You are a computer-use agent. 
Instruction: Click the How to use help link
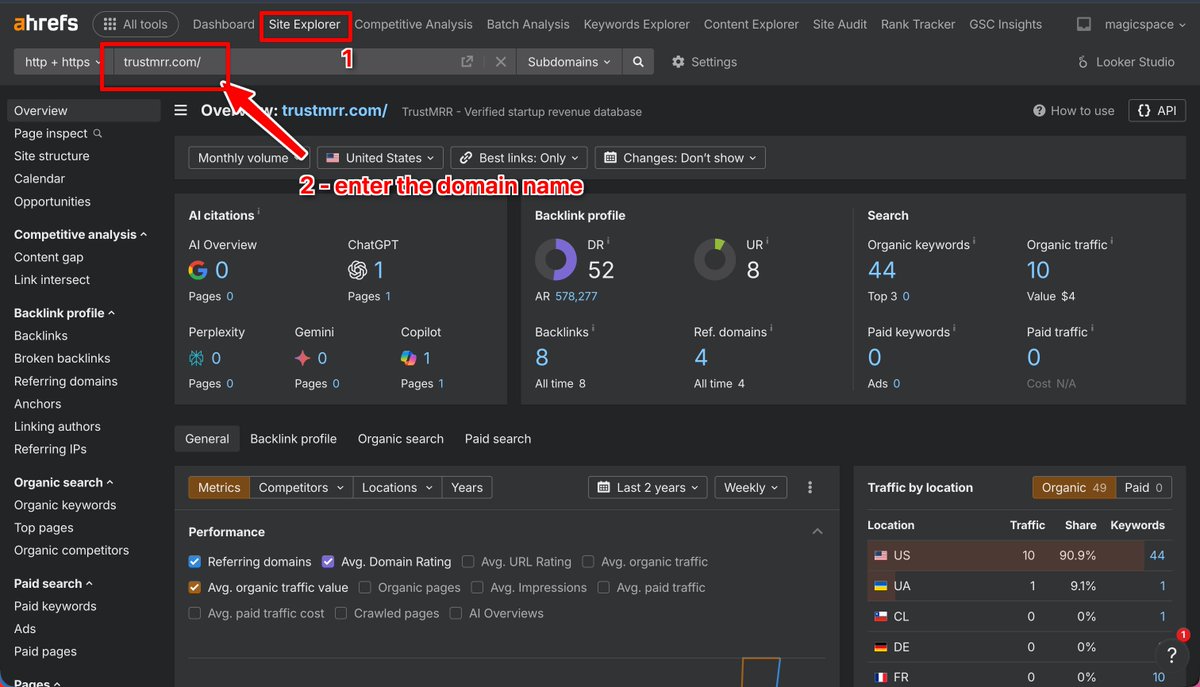(1074, 111)
